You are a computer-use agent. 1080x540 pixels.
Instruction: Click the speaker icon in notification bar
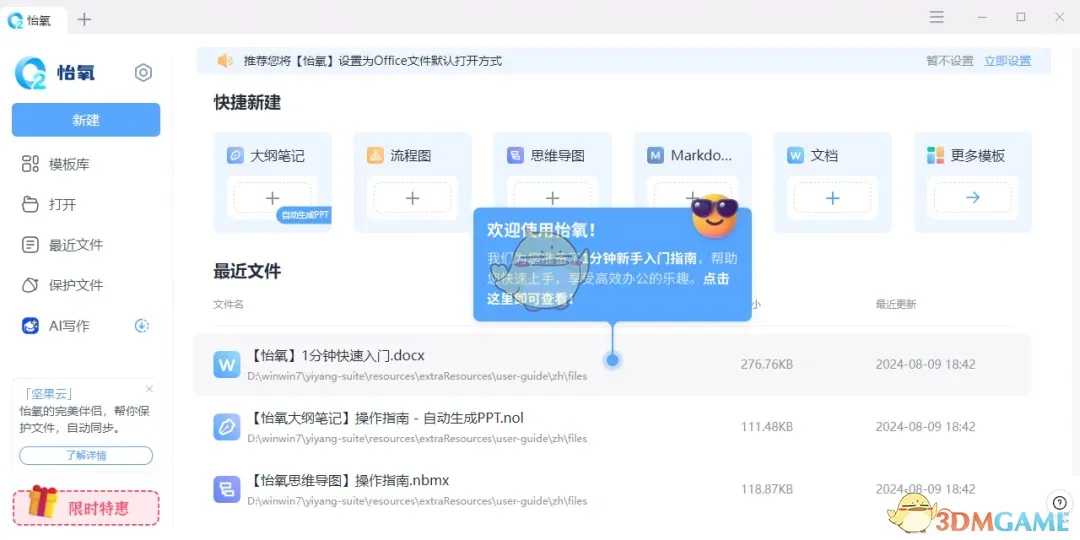point(225,61)
